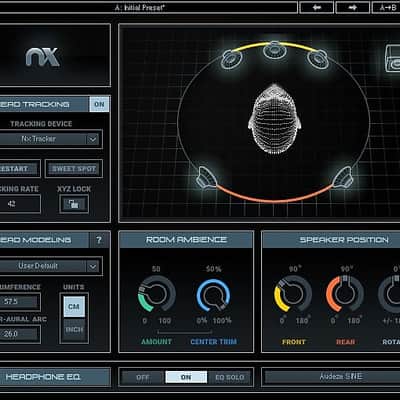
Task: Open the Audeze headphone model selector
Action: pos(332,377)
